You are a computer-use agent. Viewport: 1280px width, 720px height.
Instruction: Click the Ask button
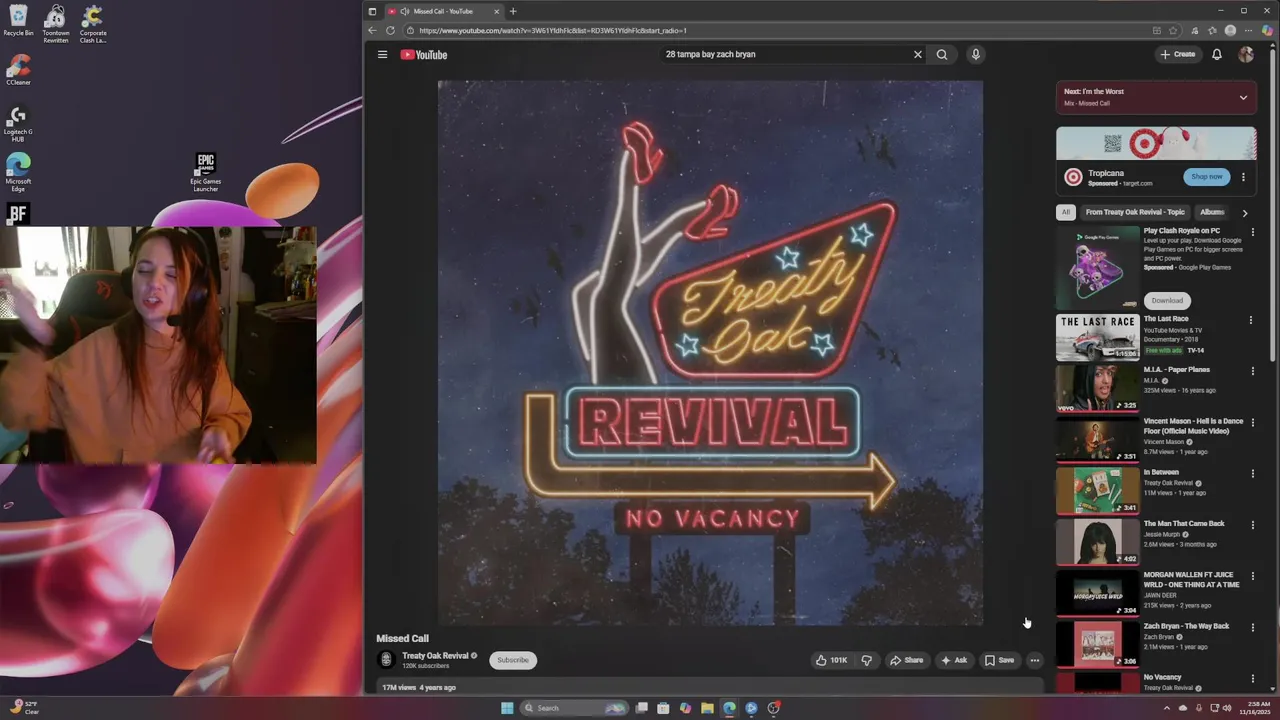point(954,660)
